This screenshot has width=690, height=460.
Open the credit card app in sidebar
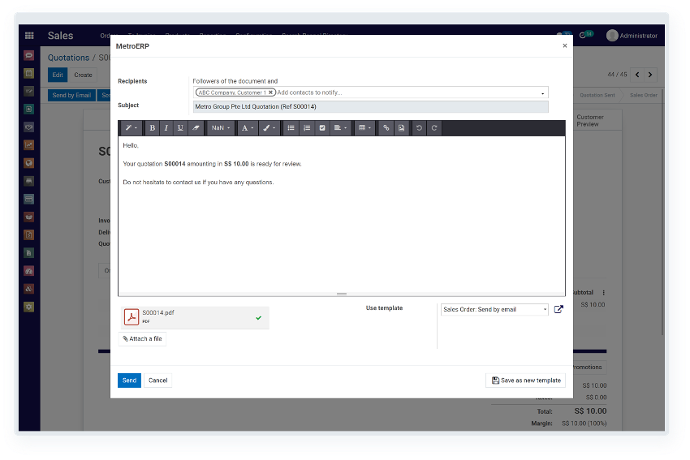click(29, 199)
